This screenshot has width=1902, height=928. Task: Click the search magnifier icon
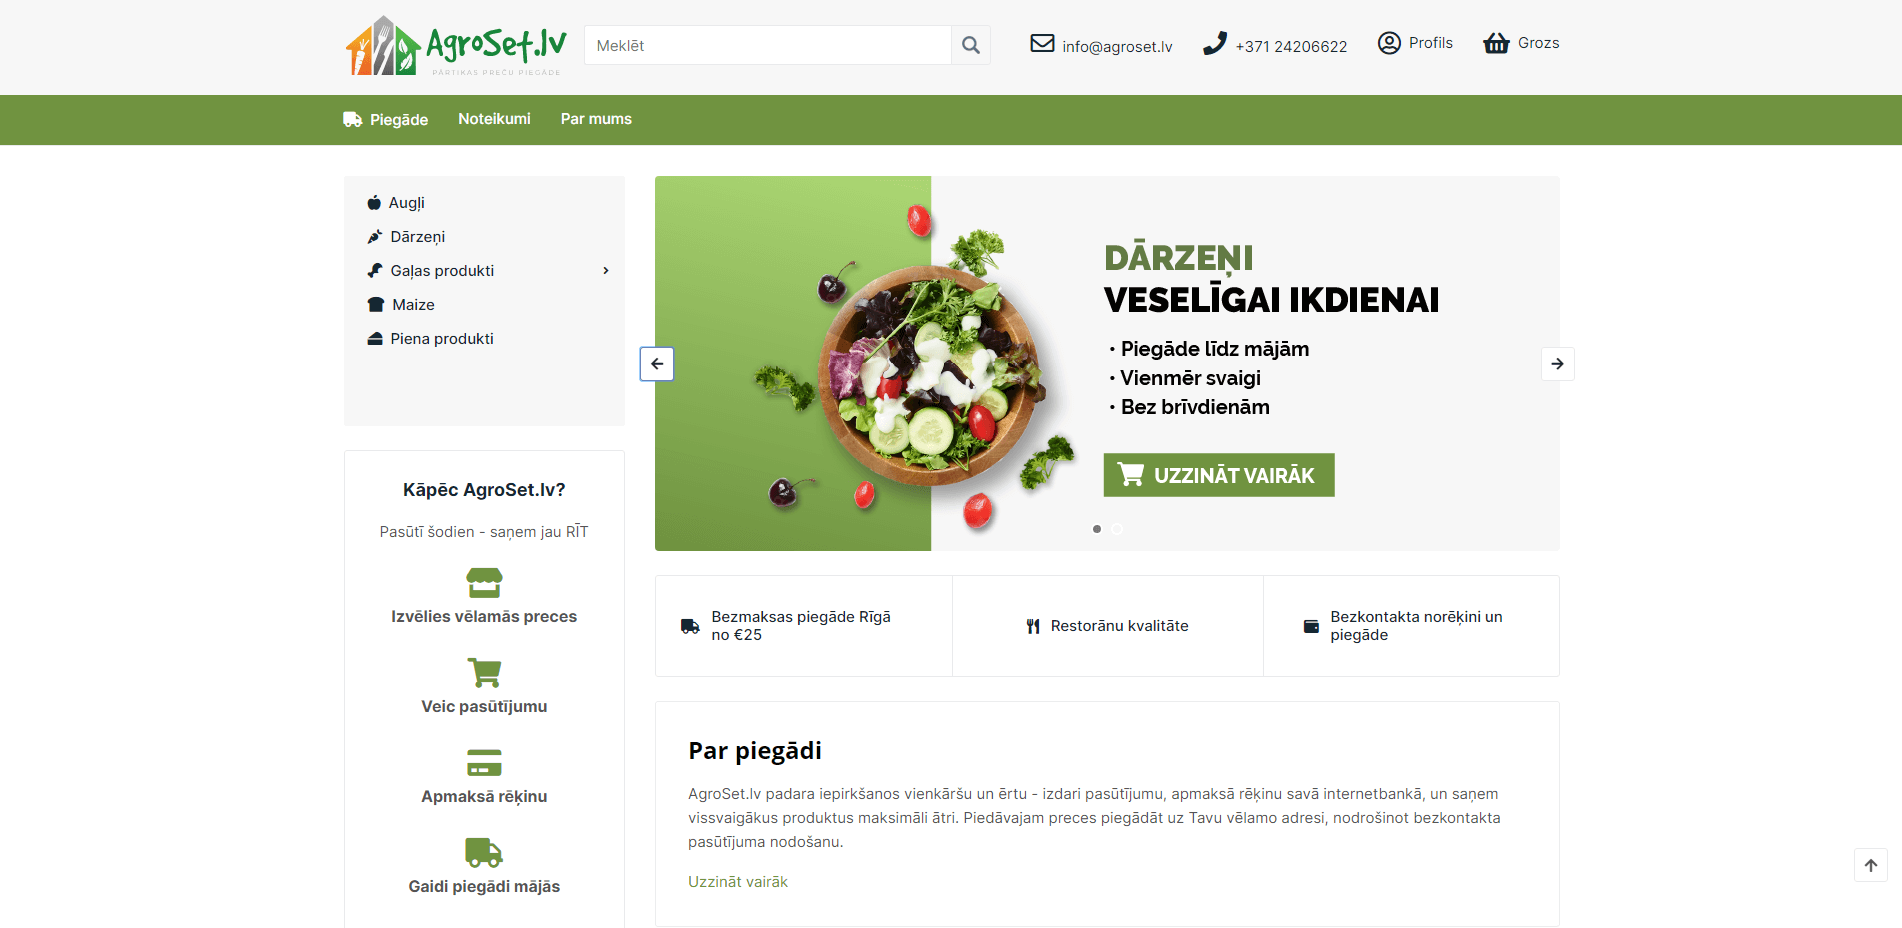(970, 45)
